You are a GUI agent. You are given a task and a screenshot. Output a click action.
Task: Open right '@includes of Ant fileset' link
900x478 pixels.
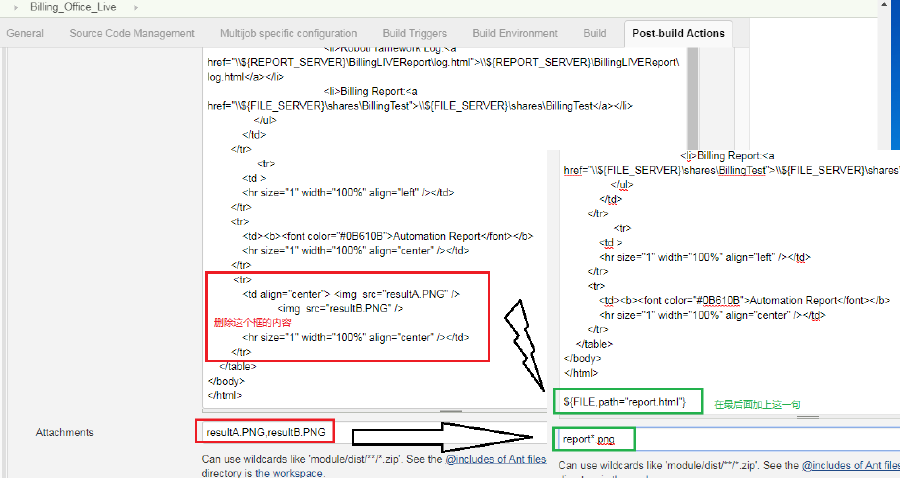[x=851, y=465]
